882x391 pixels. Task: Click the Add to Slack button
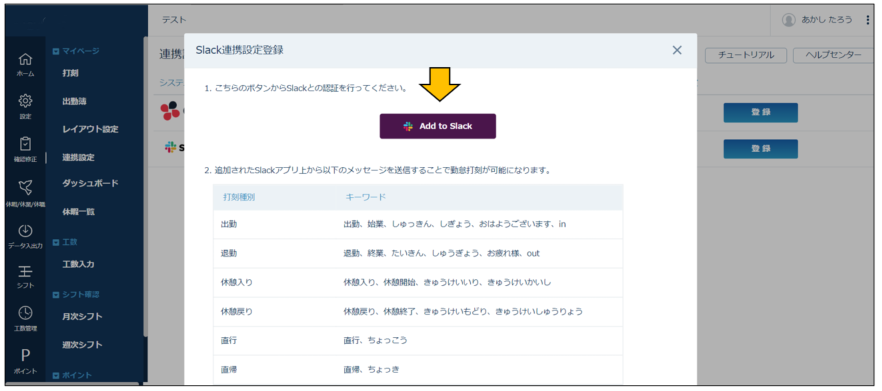pyautogui.click(x=438, y=126)
